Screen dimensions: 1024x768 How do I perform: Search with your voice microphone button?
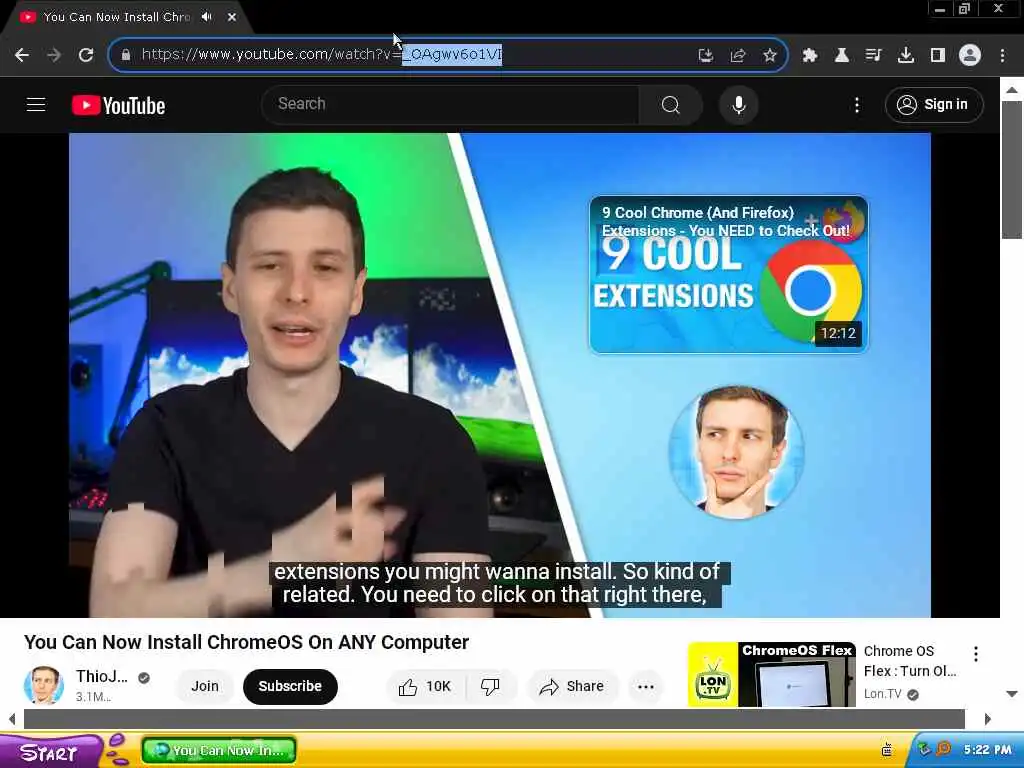tap(739, 104)
